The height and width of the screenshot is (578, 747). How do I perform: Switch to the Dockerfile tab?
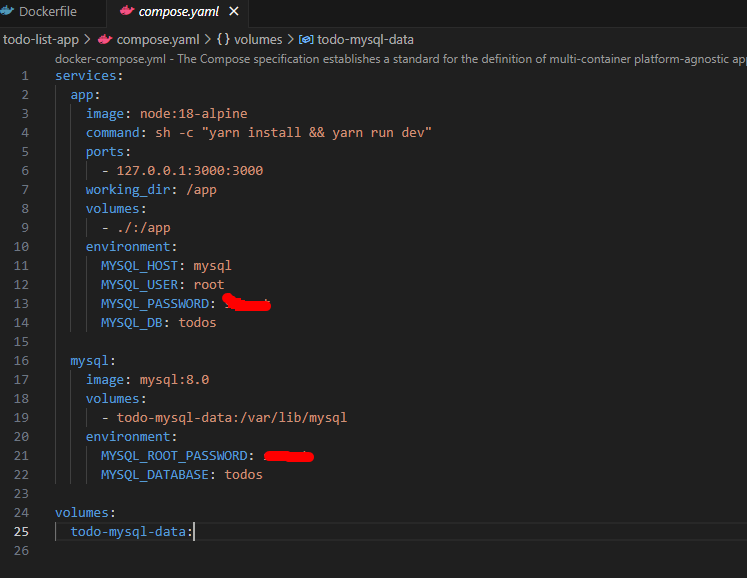(x=47, y=12)
